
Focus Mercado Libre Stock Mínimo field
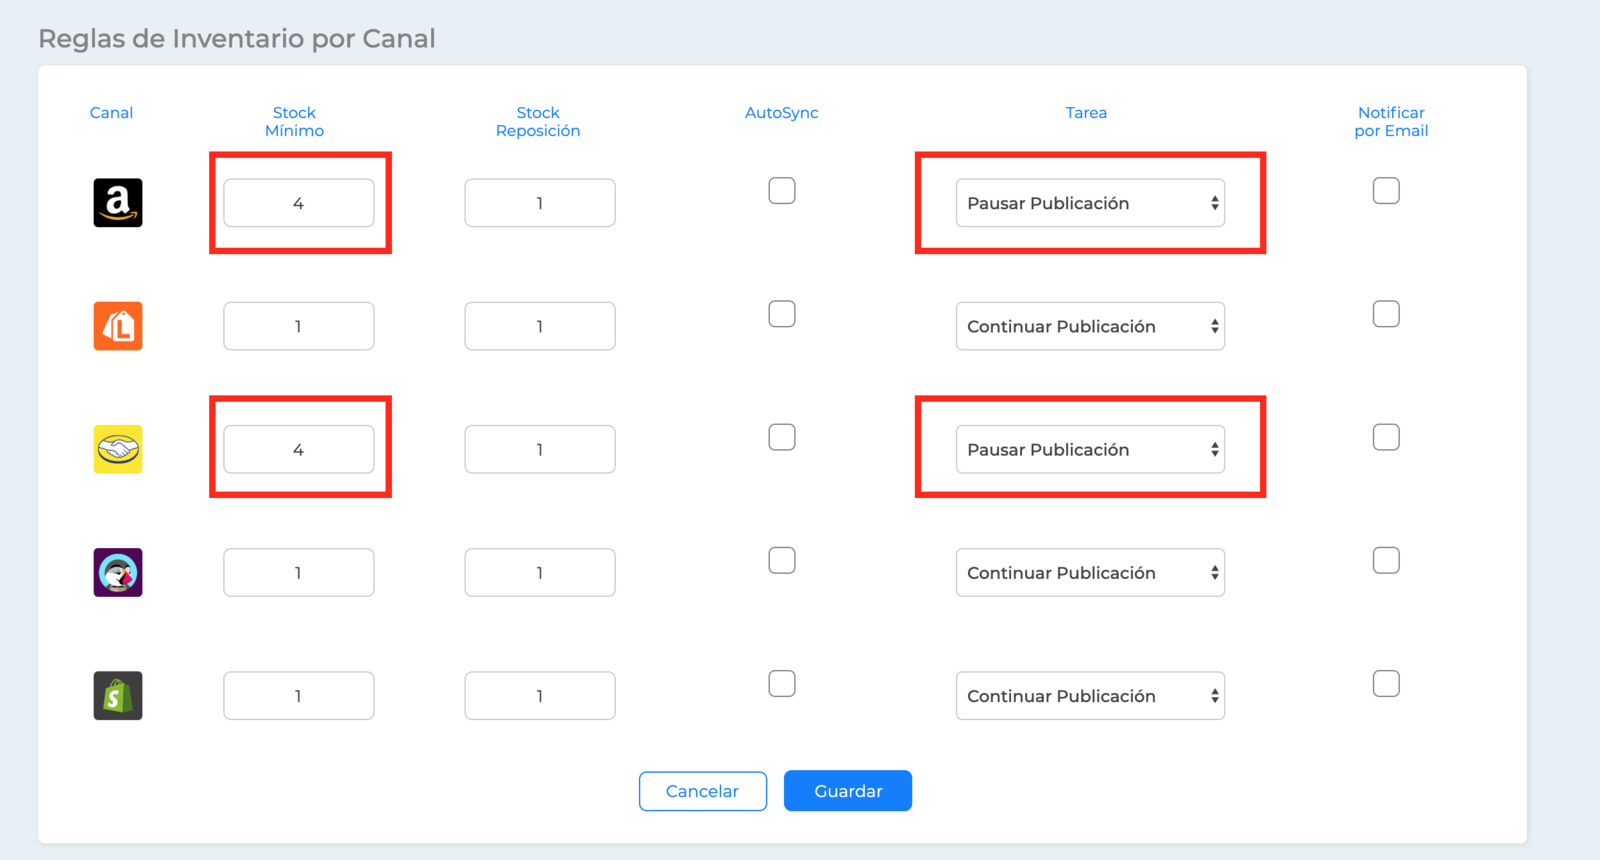coord(299,449)
